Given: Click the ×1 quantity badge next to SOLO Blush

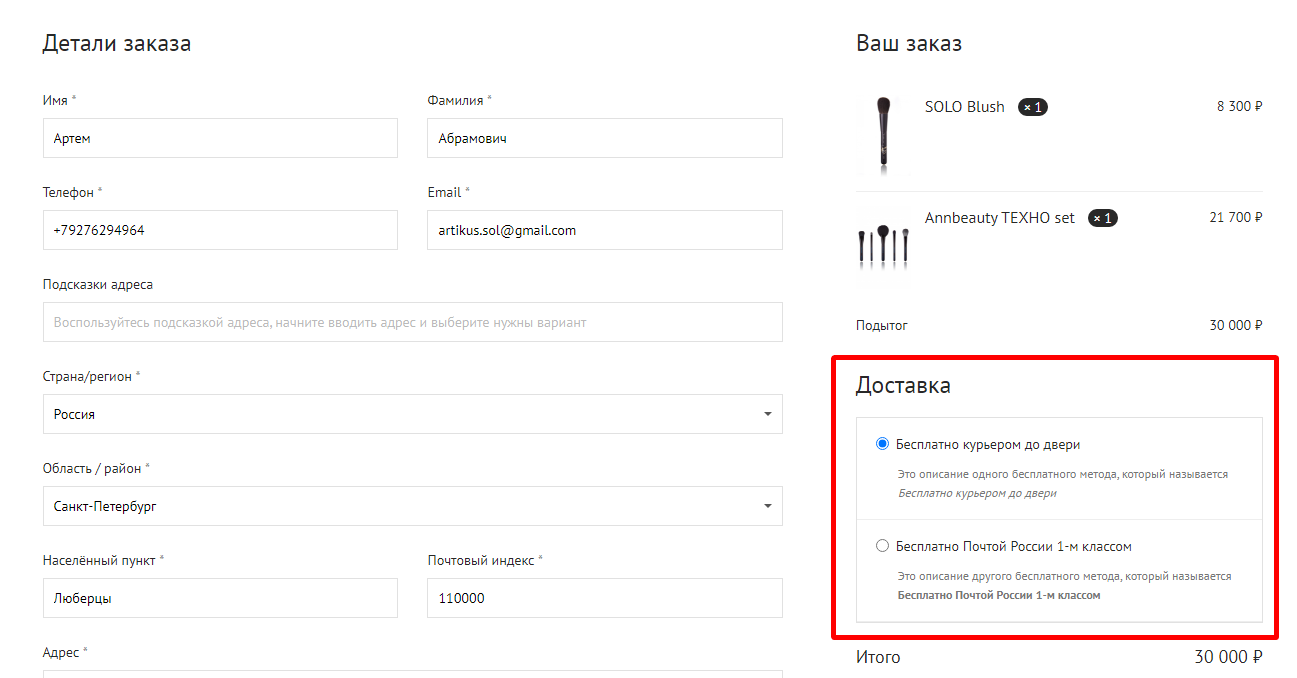Looking at the screenshot, I should click(x=1033, y=107).
